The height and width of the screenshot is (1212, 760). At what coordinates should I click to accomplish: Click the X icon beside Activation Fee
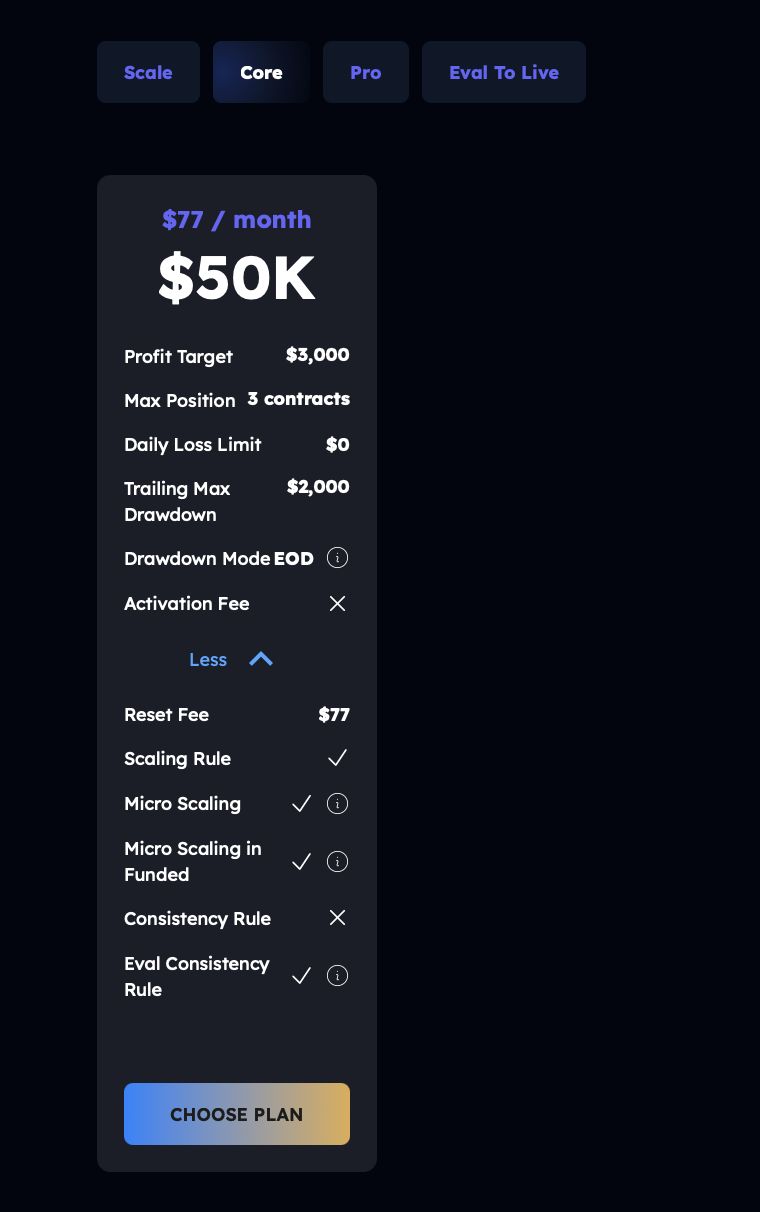click(x=338, y=604)
